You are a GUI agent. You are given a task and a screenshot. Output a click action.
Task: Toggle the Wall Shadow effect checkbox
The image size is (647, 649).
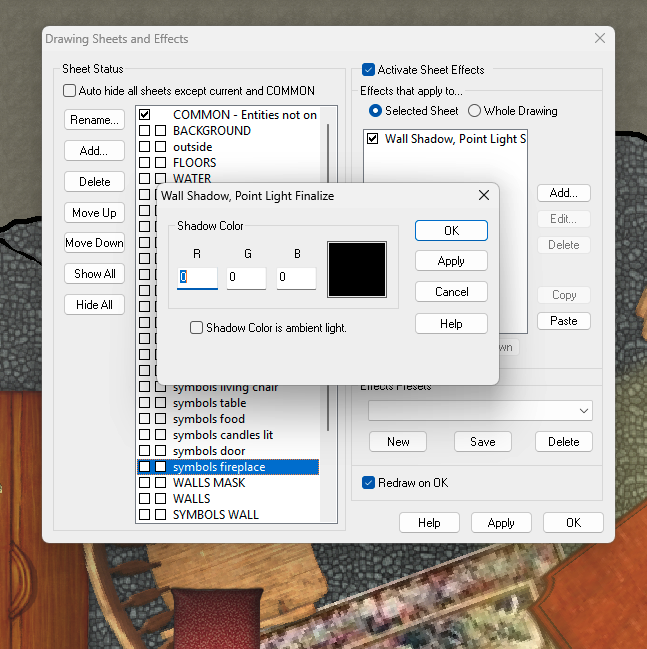tap(373, 139)
